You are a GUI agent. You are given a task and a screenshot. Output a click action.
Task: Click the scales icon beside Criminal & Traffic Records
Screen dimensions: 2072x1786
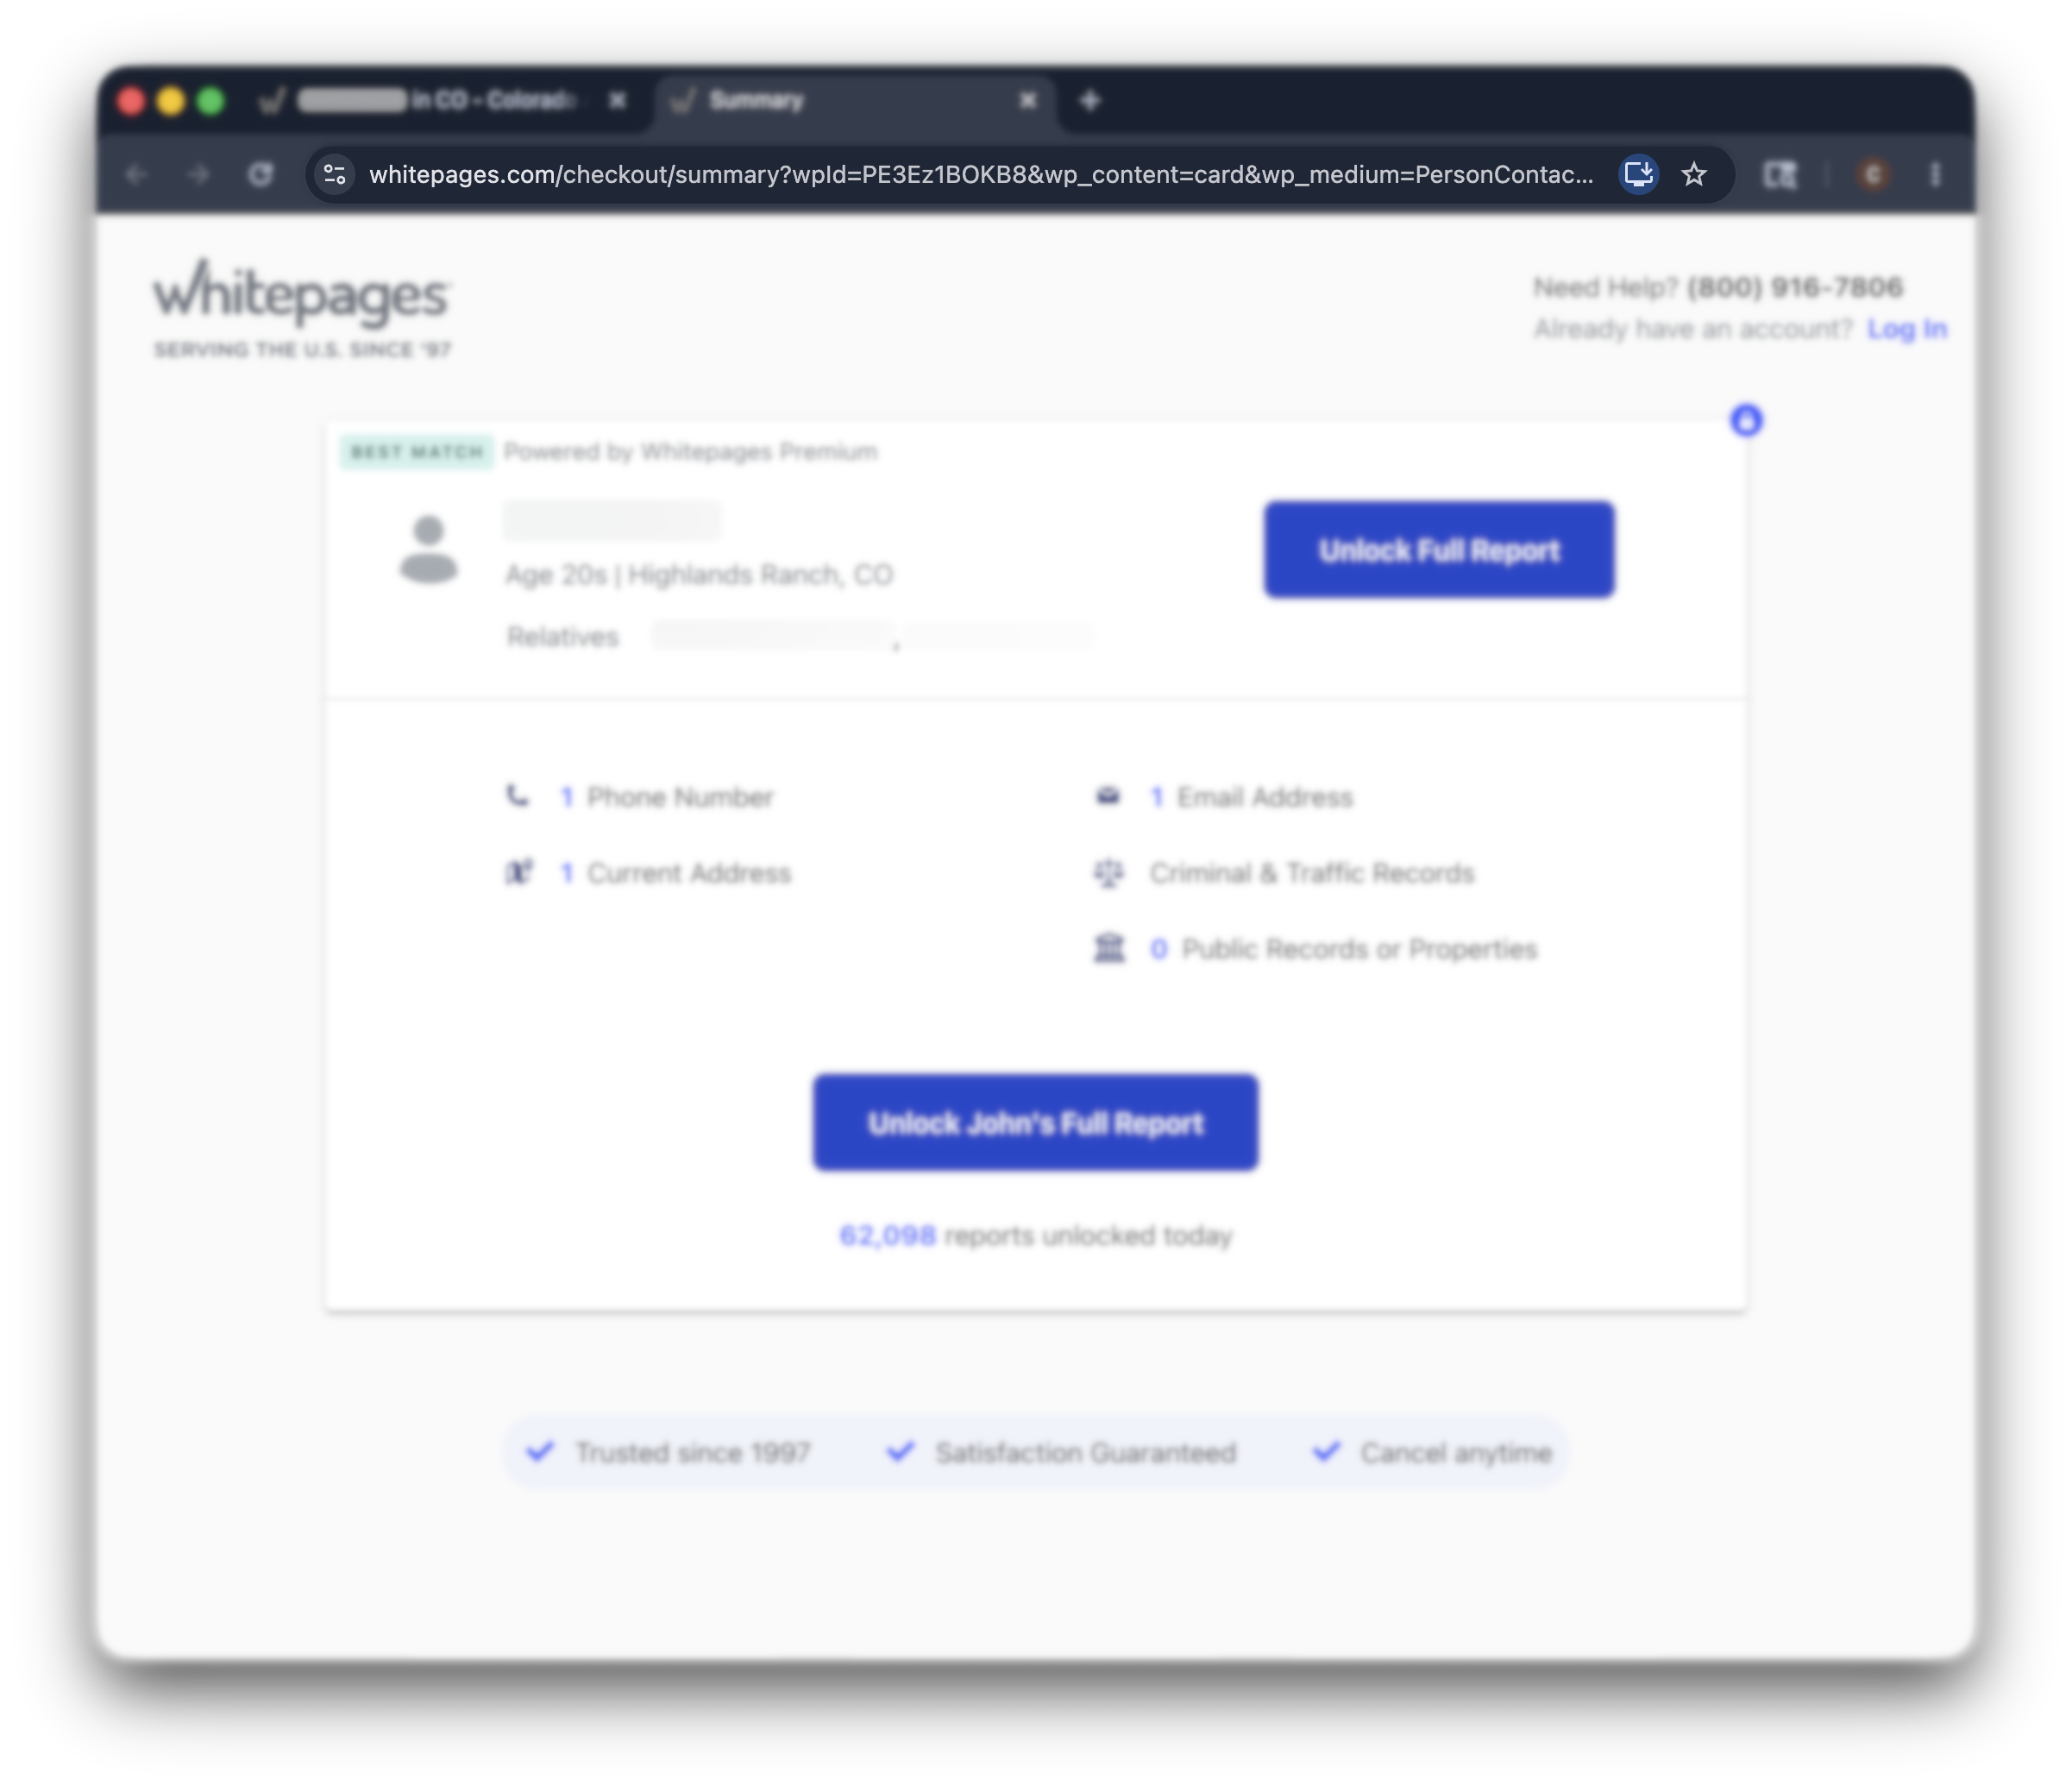pos(1109,873)
